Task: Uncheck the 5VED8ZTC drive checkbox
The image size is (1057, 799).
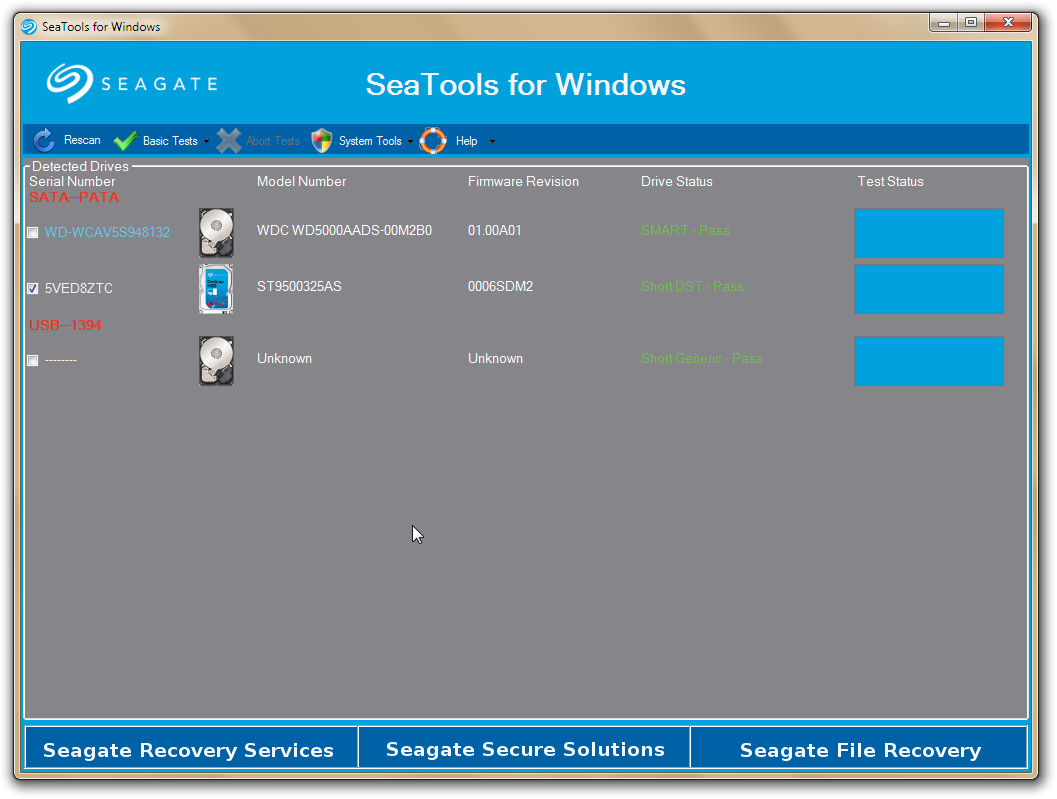Action: (x=31, y=288)
